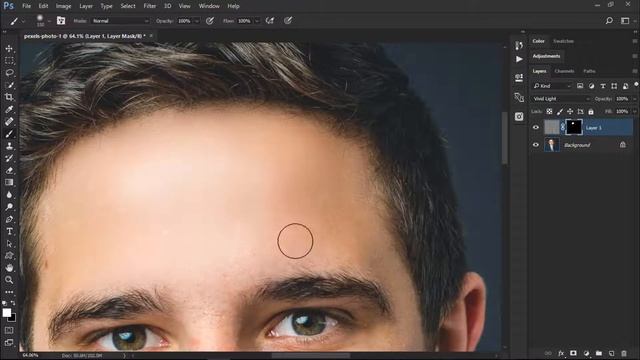Image resolution: width=640 pixels, height=360 pixels.
Task: Select the Pen tool
Action: click(9, 219)
